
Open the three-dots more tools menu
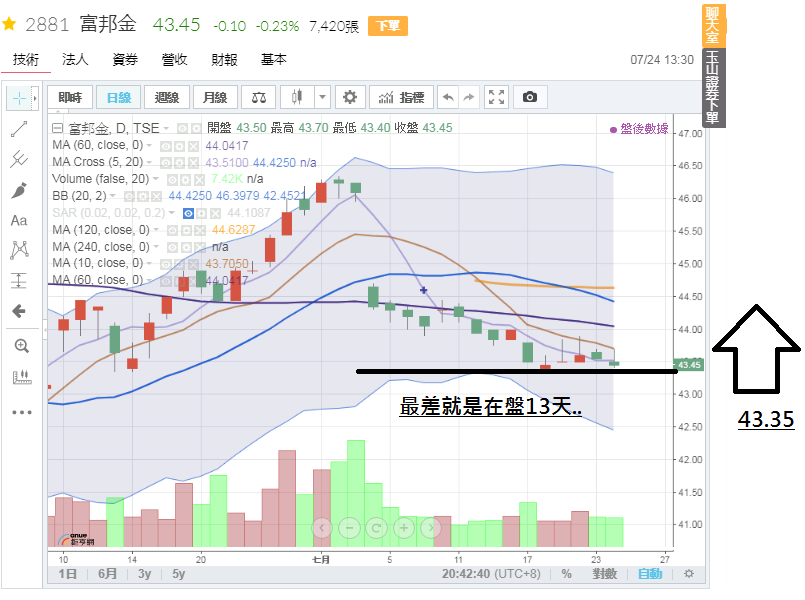coord(22,412)
